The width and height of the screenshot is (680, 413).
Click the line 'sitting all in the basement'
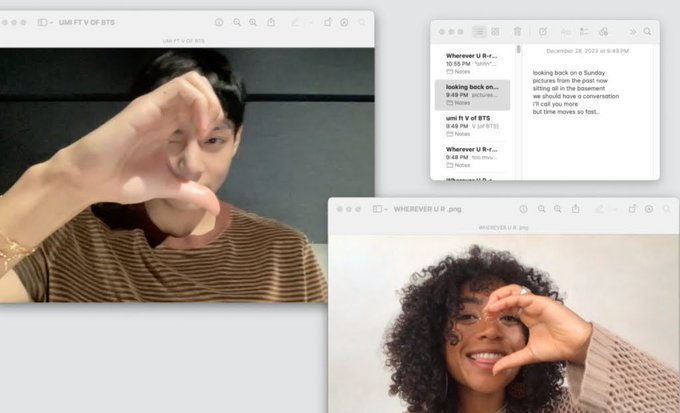pyautogui.click(x=569, y=88)
